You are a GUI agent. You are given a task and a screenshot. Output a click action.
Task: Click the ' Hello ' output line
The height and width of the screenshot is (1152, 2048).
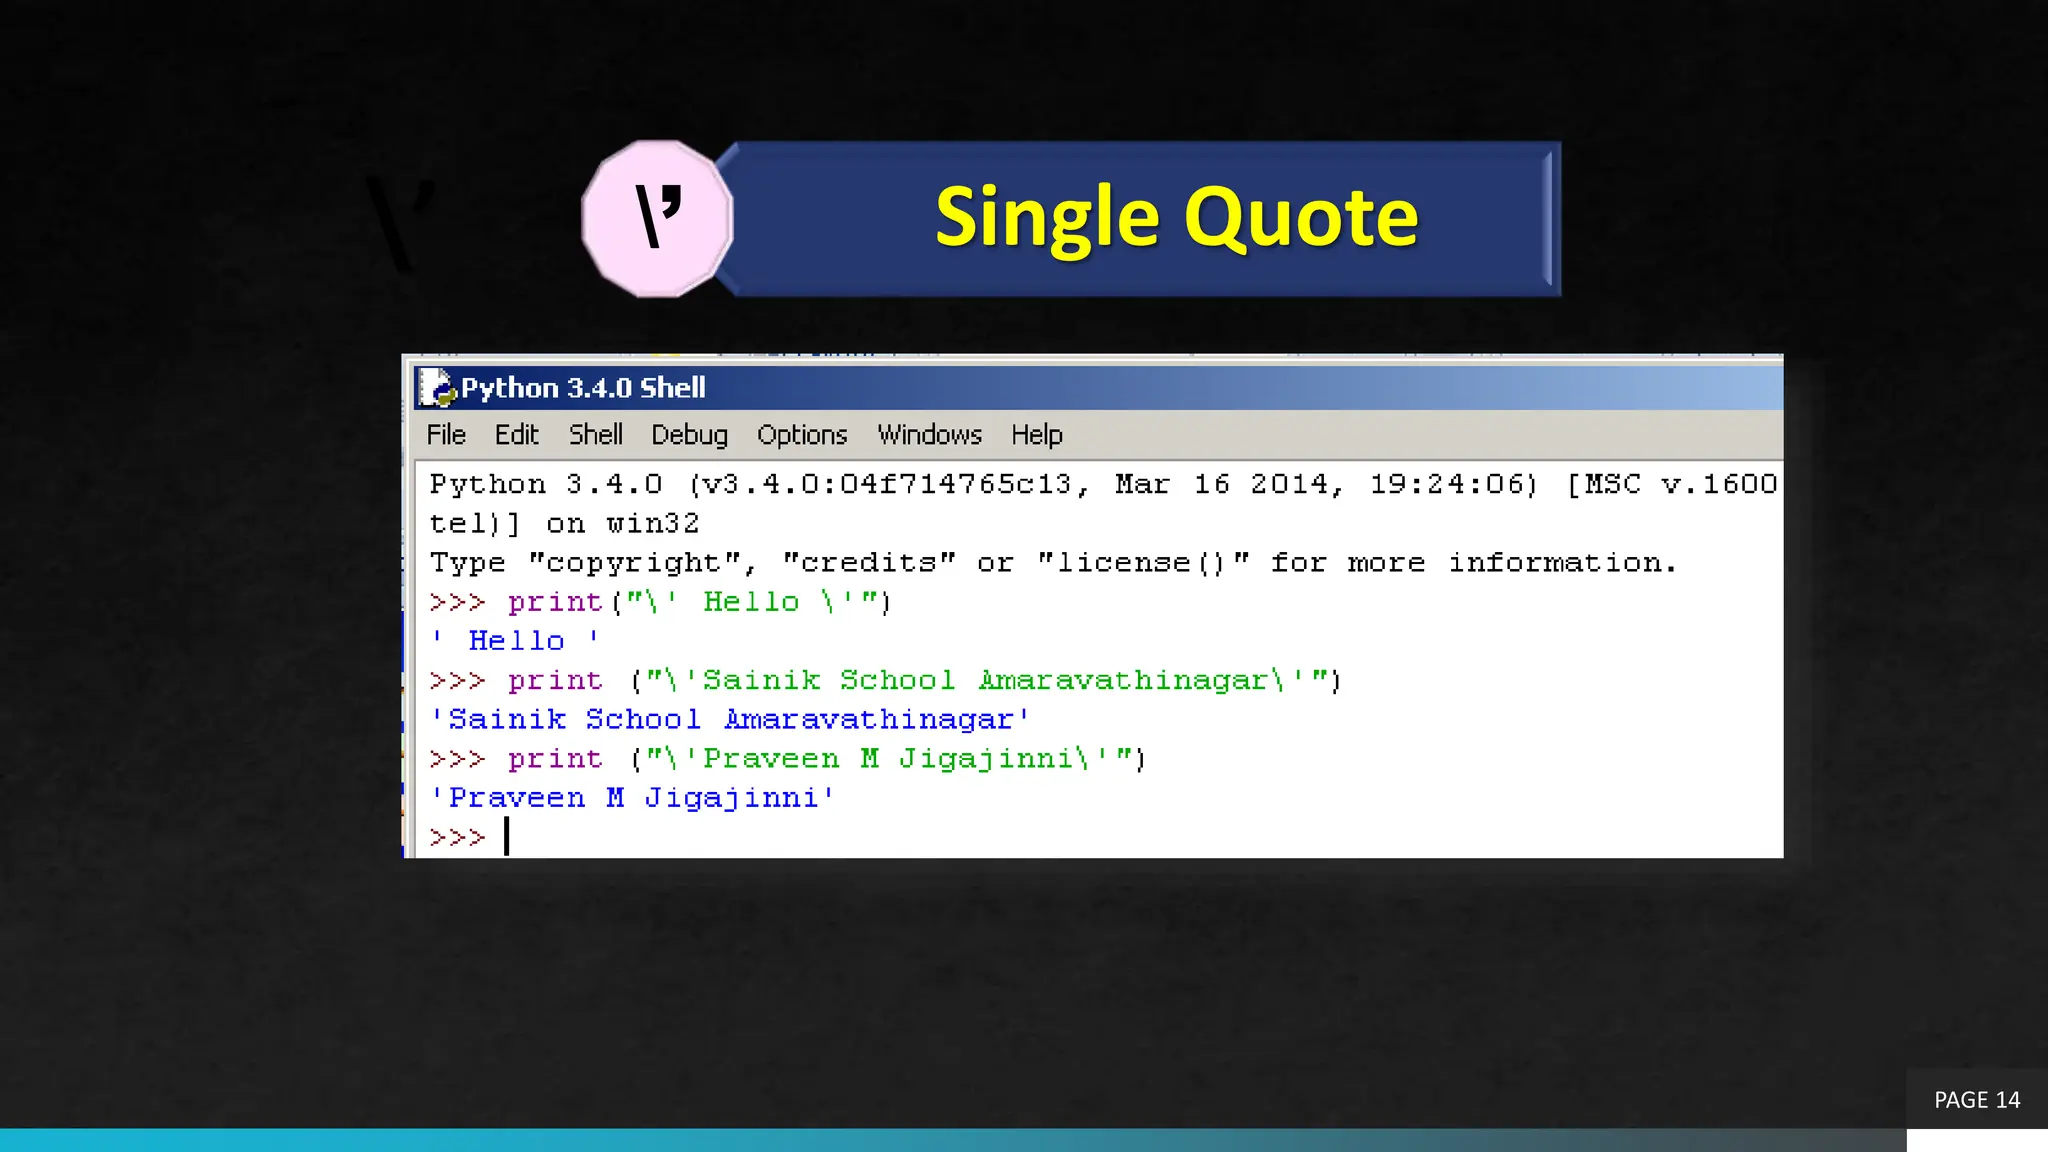516,641
